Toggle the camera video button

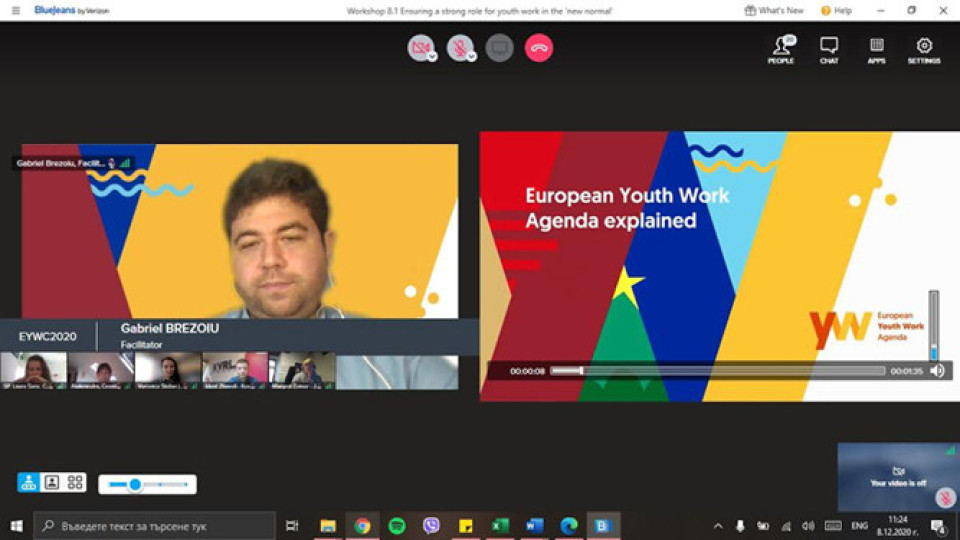point(420,47)
